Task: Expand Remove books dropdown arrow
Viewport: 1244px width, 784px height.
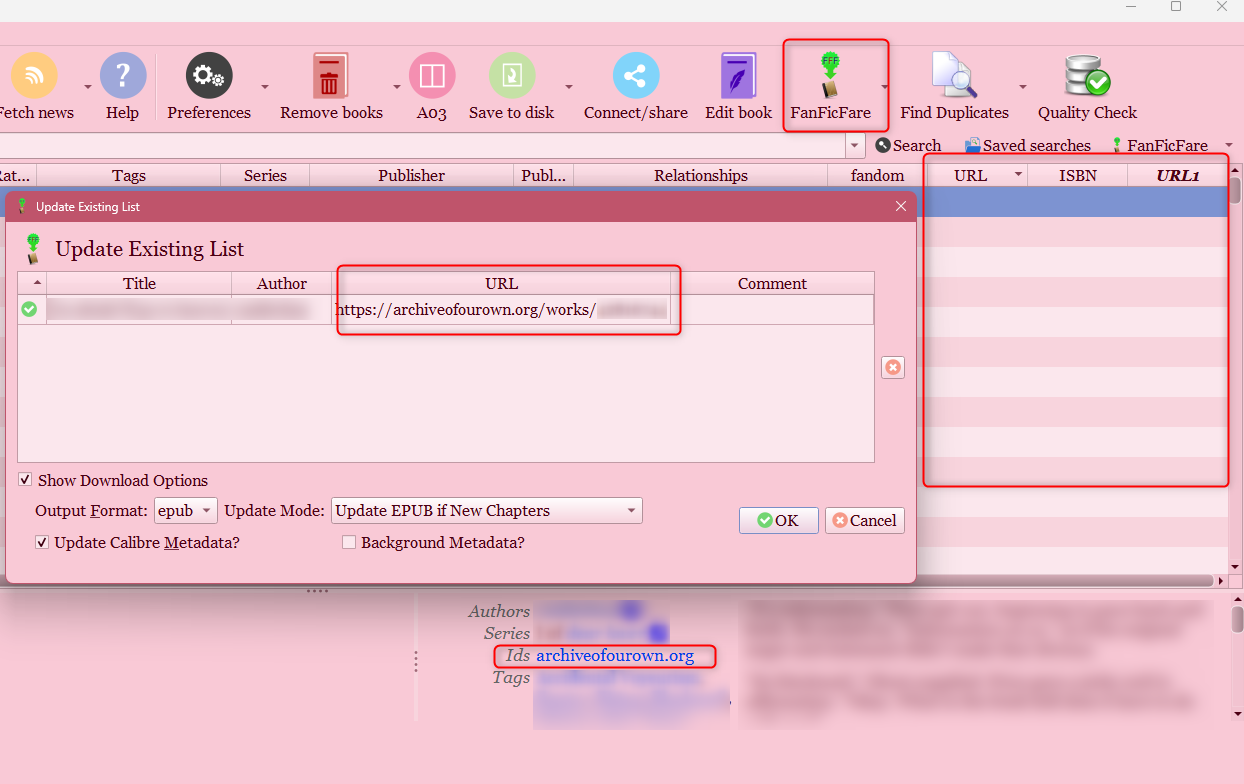Action: tap(397, 87)
